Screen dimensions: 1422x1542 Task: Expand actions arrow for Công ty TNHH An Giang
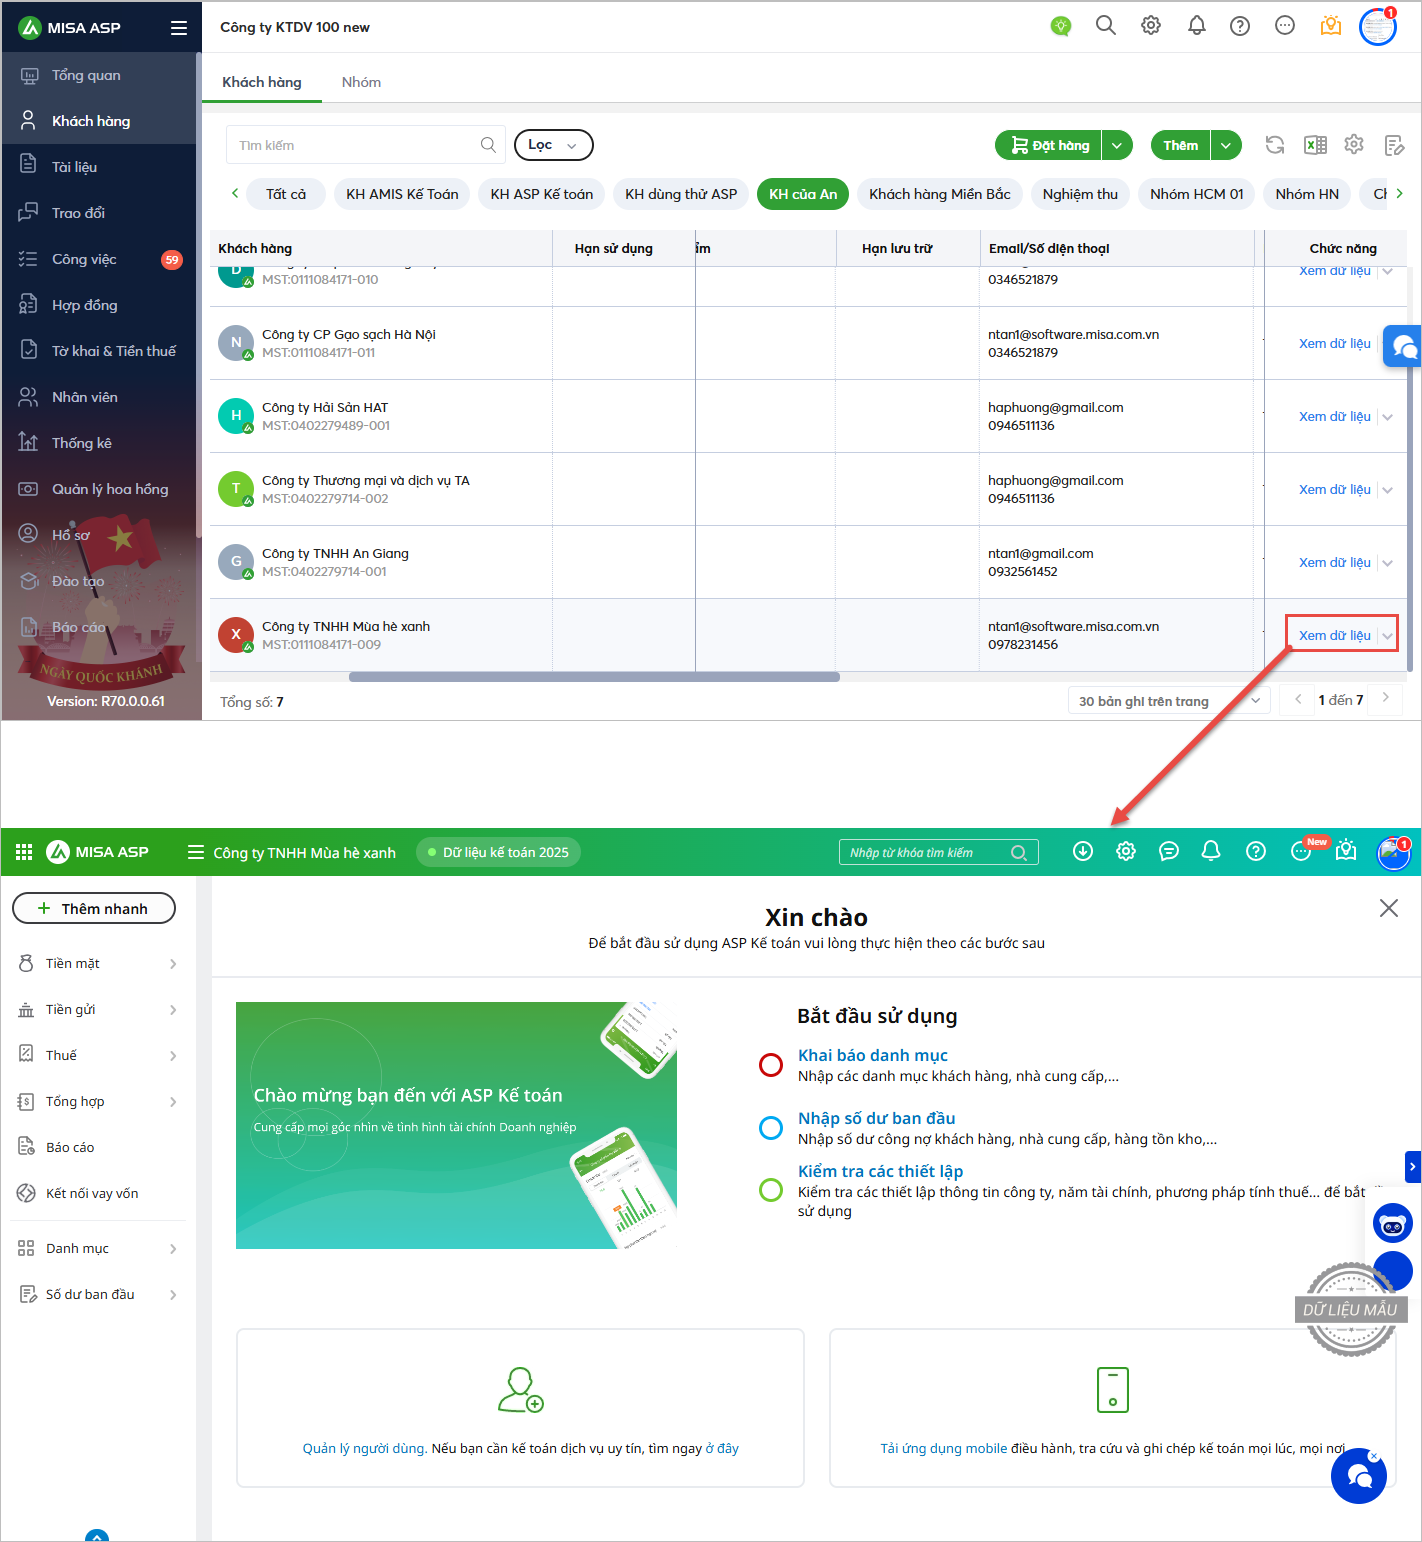coord(1388,563)
